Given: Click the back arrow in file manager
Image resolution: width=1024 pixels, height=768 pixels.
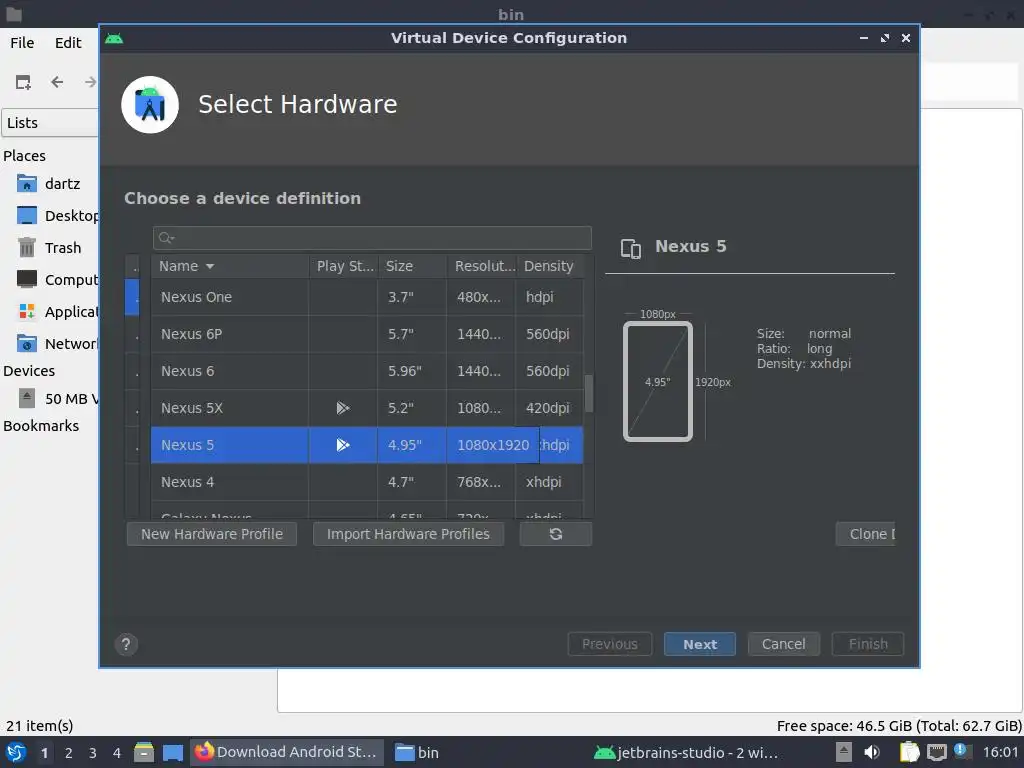Looking at the screenshot, I should click(57, 82).
